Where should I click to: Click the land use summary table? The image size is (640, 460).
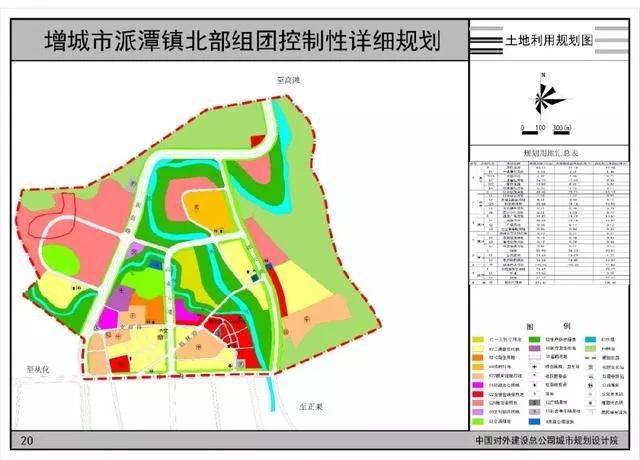tap(550, 223)
